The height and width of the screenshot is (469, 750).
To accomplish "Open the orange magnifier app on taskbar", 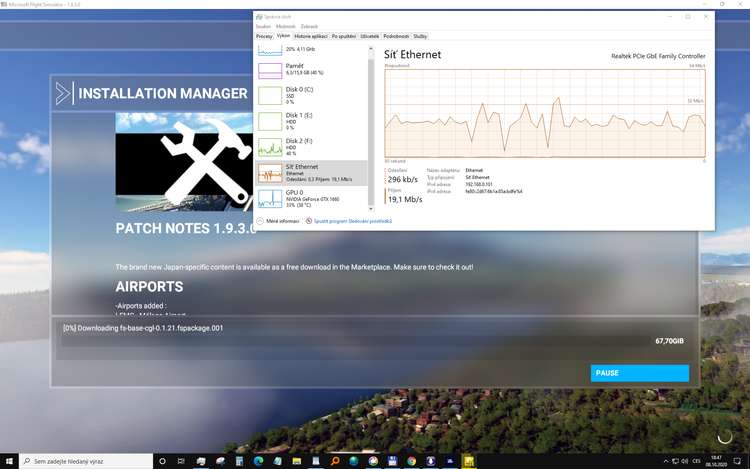I will pos(335,461).
